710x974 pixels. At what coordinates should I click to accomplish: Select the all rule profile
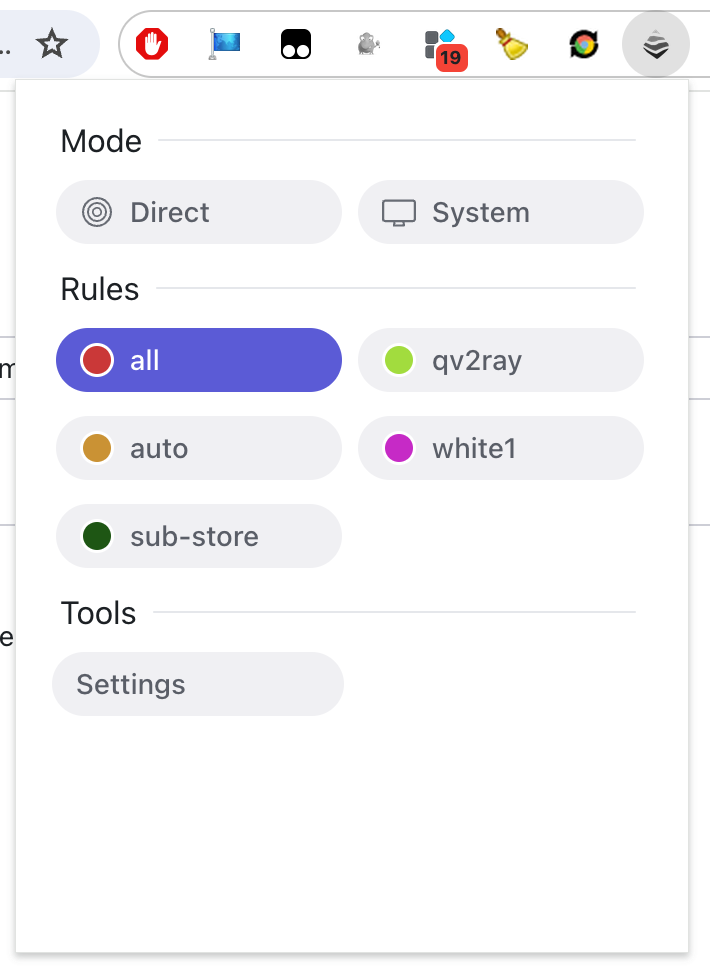point(199,360)
